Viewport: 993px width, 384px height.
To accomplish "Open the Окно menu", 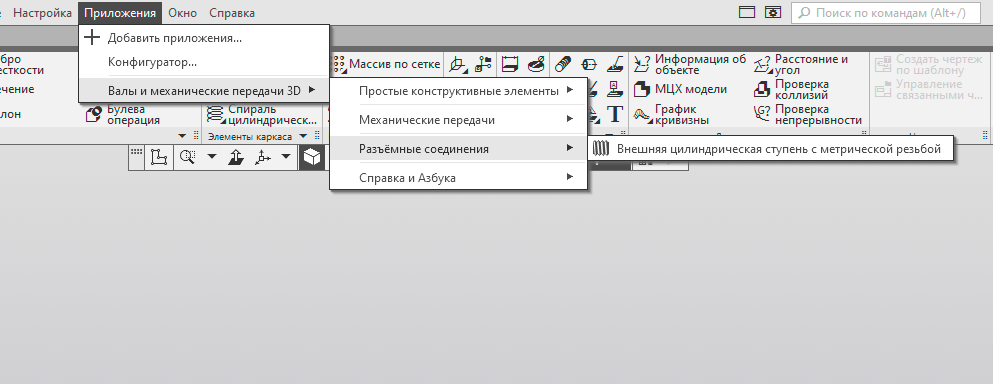I will tap(182, 13).
